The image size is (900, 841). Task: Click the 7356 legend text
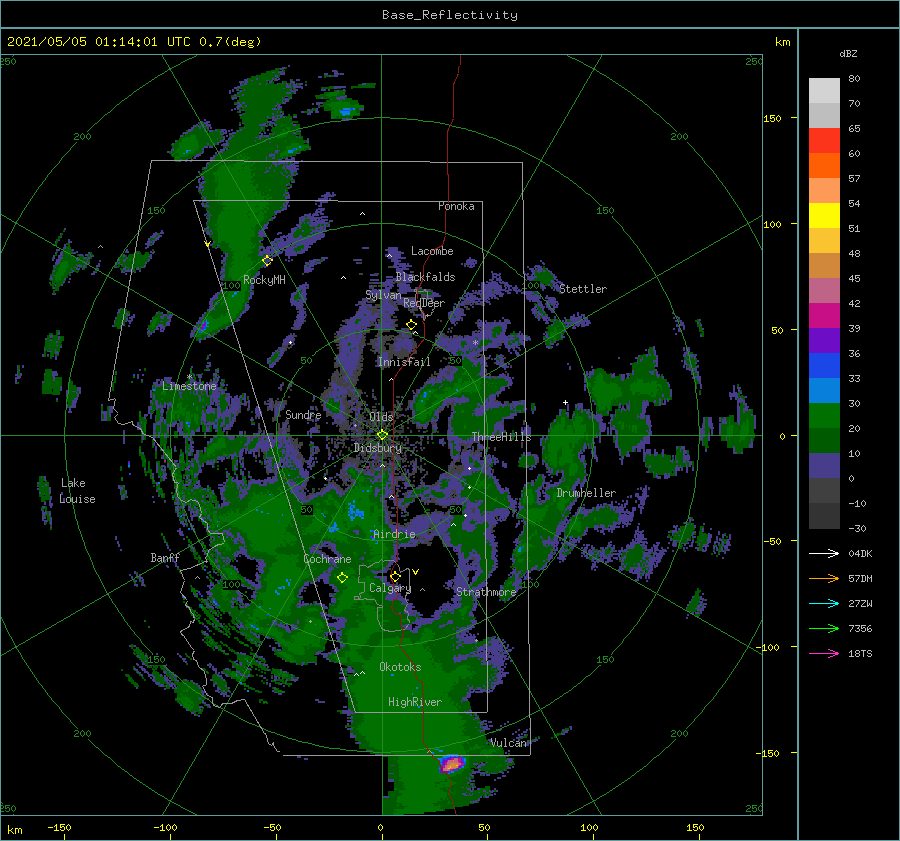point(860,629)
